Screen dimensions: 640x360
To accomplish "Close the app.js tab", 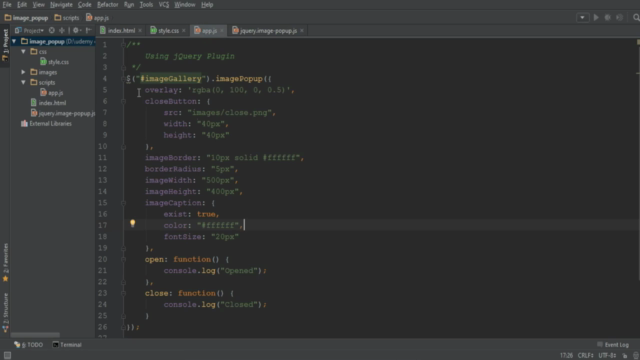I will tap(222, 31).
